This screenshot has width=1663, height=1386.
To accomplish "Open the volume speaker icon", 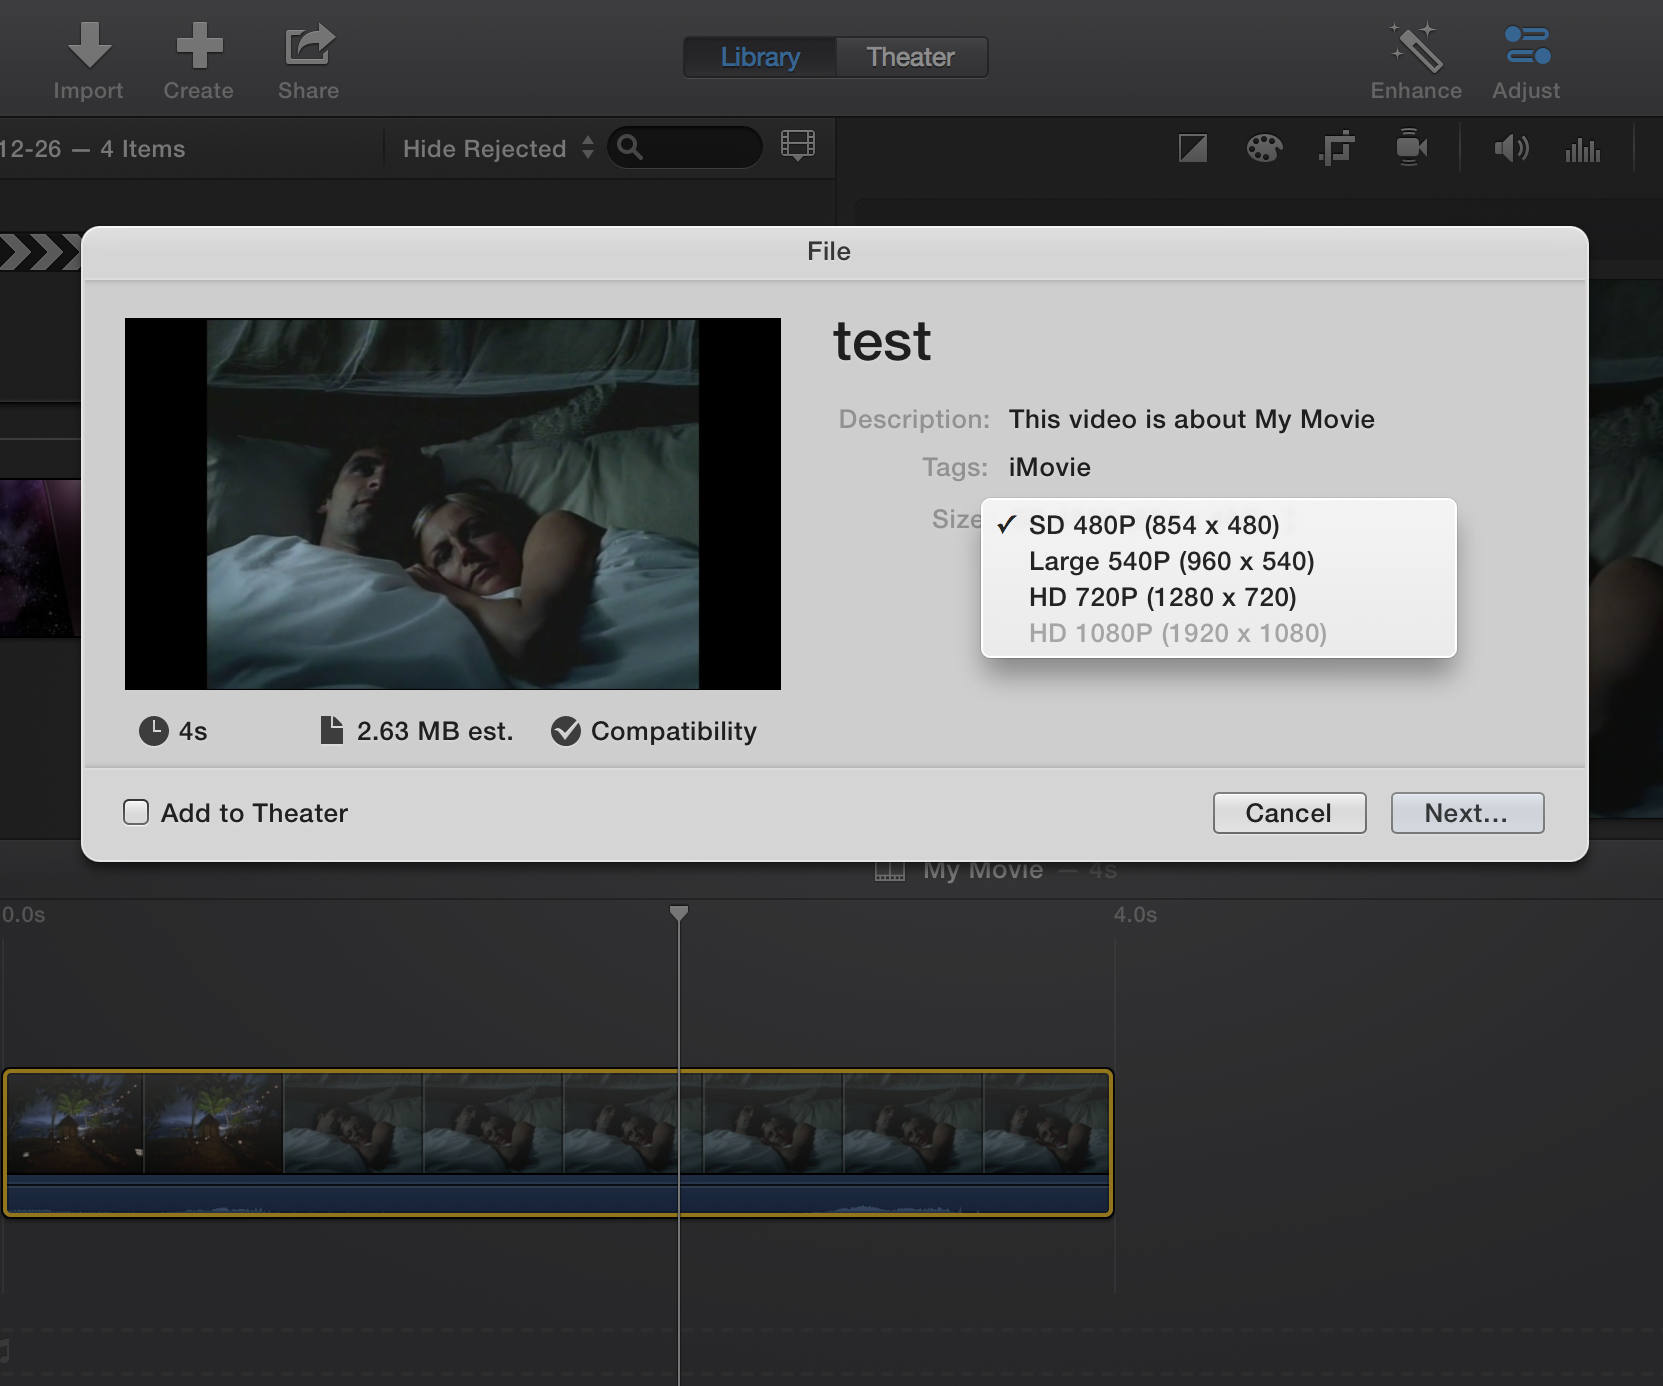I will [x=1511, y=149].
